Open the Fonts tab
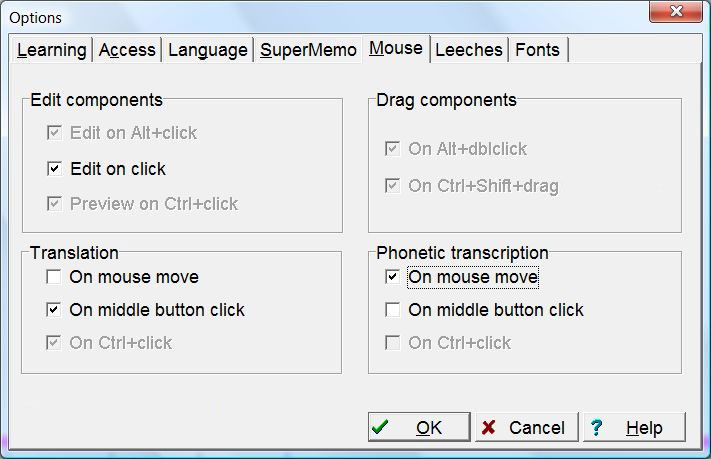 click(x=538, y=50)
